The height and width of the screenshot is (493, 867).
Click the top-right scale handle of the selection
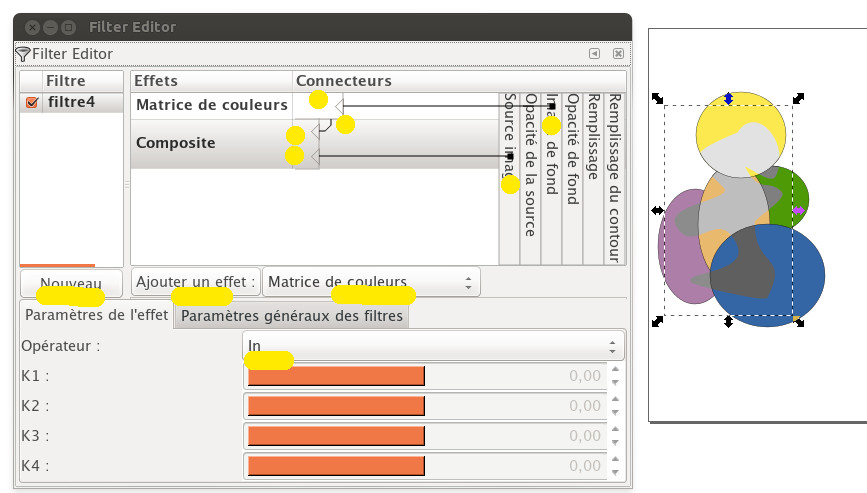(798, 97)
